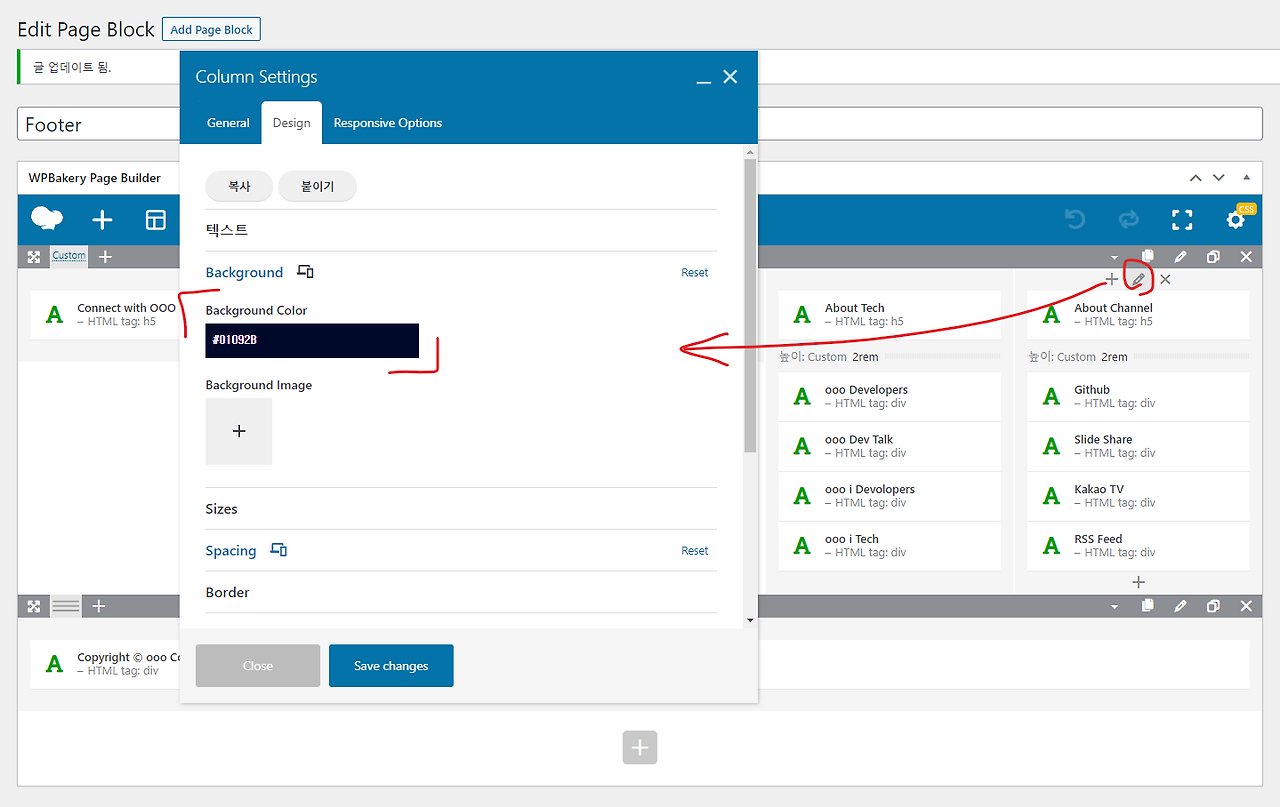Prepend element to About Channel column
The image size is (1280, 807).
pyautogui.click(x=1112, y=279)
